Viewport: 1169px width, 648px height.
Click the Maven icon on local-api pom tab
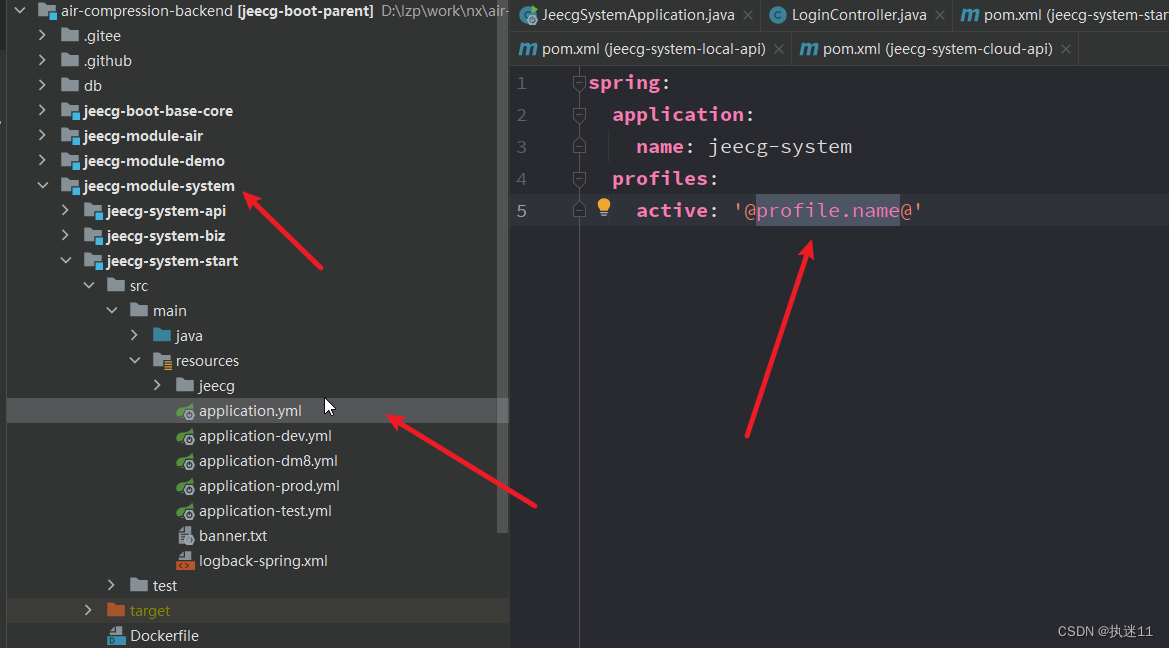click(528, 49)
